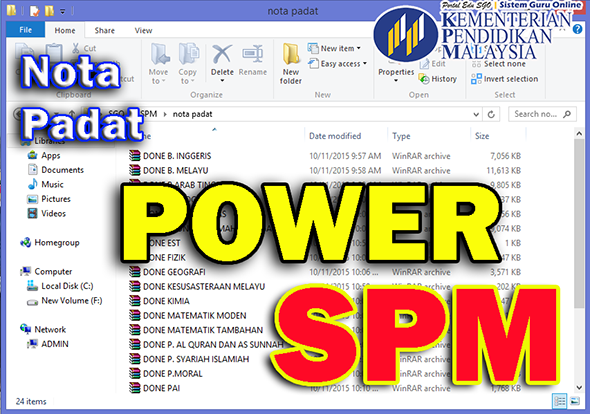
Task: Click the Properties button
Action: (x=396, y=72)
